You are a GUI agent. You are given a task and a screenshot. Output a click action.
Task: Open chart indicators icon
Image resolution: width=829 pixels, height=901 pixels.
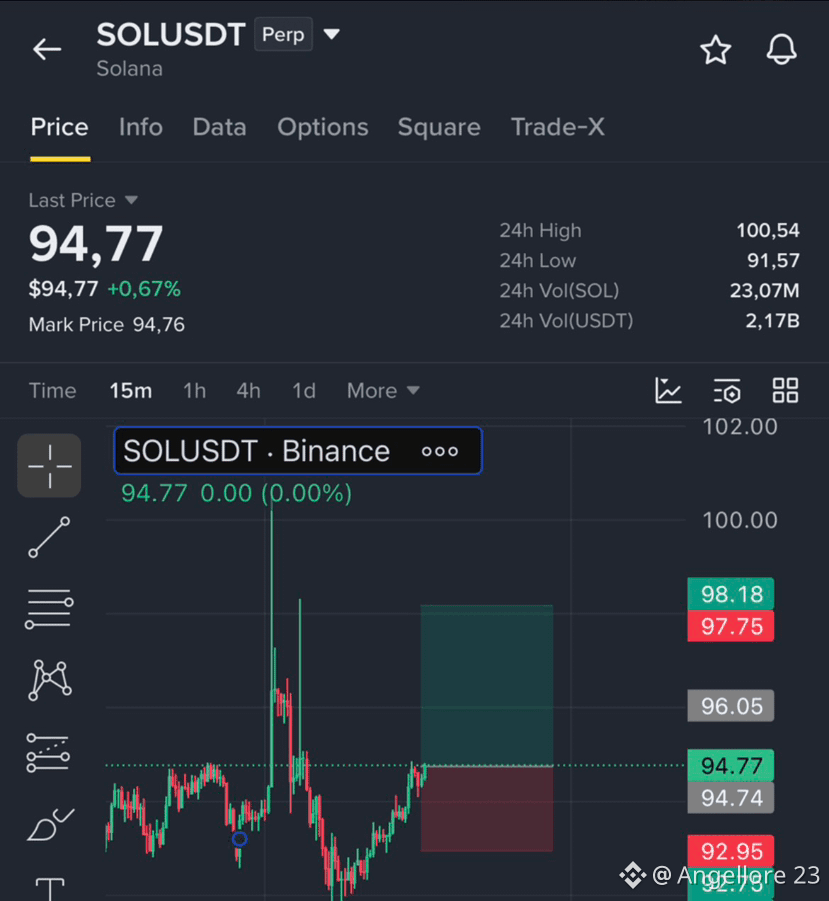[668, 391]
